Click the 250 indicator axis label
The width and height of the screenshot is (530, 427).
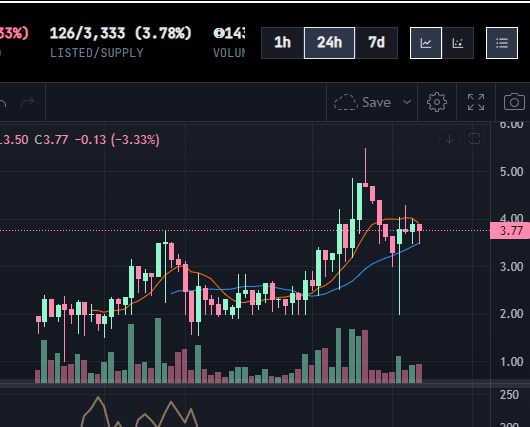pos(509,395)
